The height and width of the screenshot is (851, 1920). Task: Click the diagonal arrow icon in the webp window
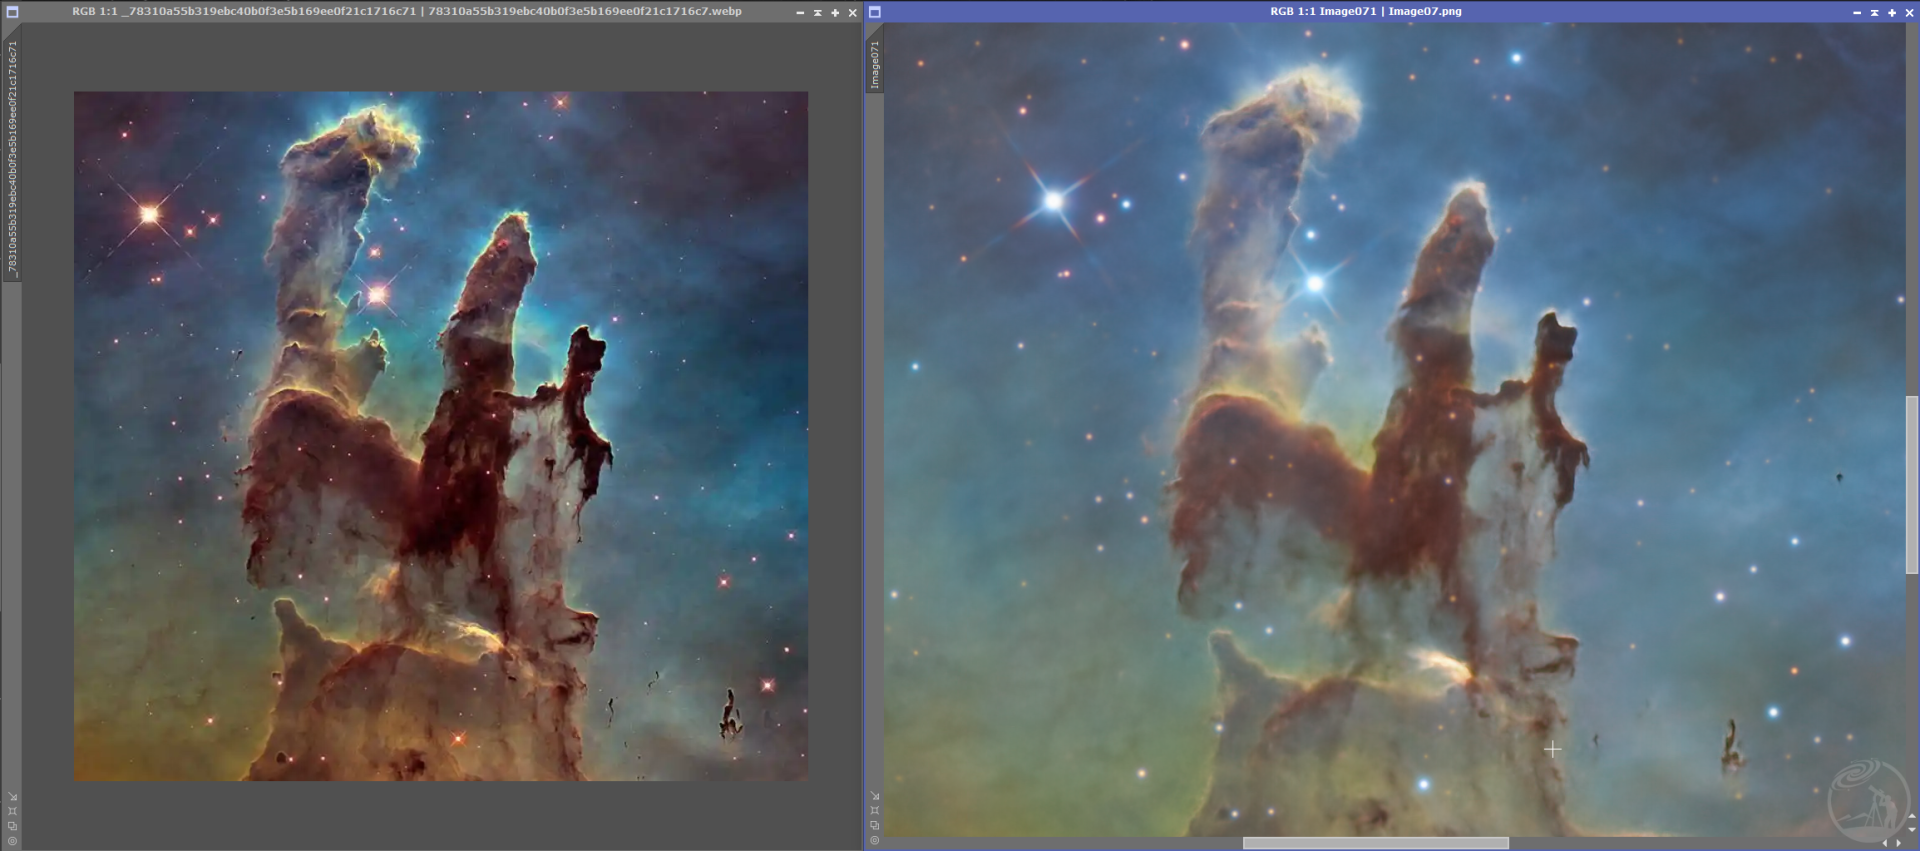point(12,797)
